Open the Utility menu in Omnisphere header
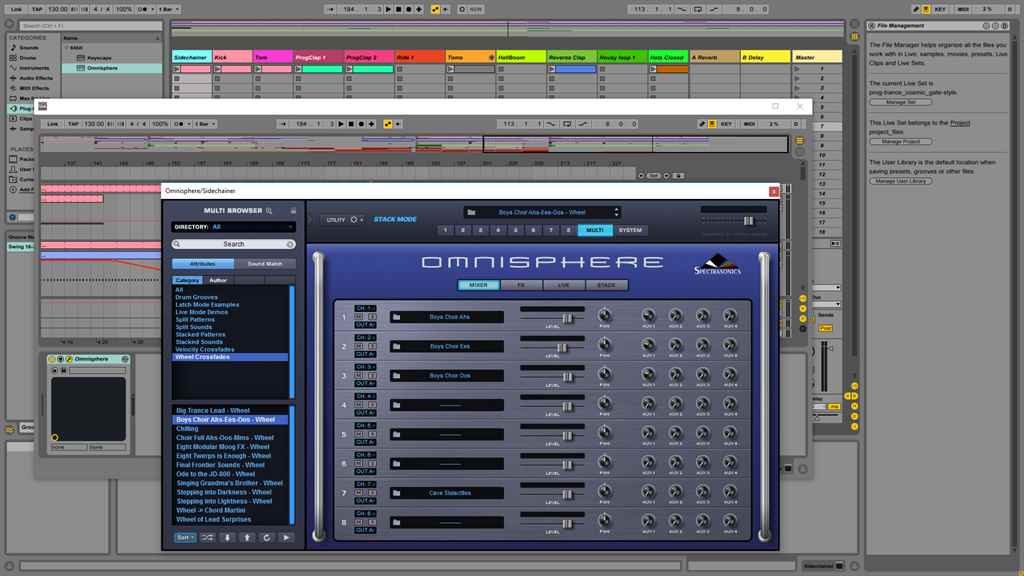This screenshot has height=576, width=1024. 344,220
